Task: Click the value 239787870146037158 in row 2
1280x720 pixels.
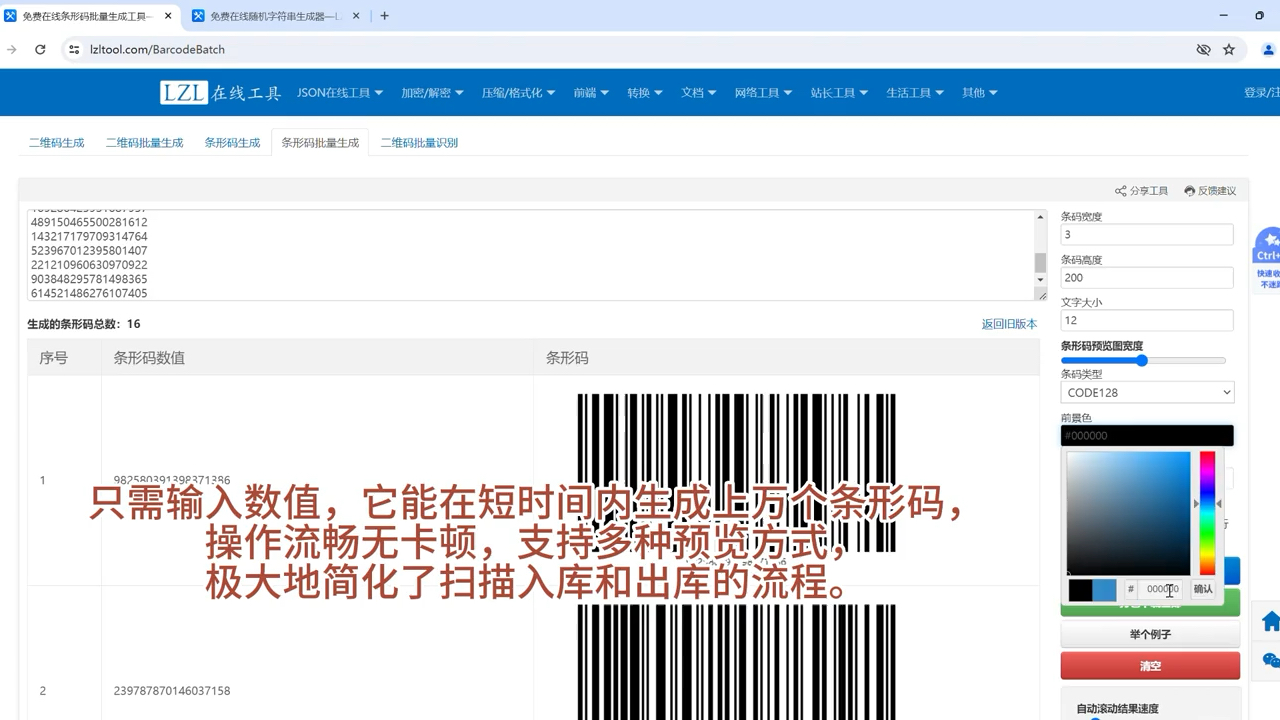Action: [172, 691]
